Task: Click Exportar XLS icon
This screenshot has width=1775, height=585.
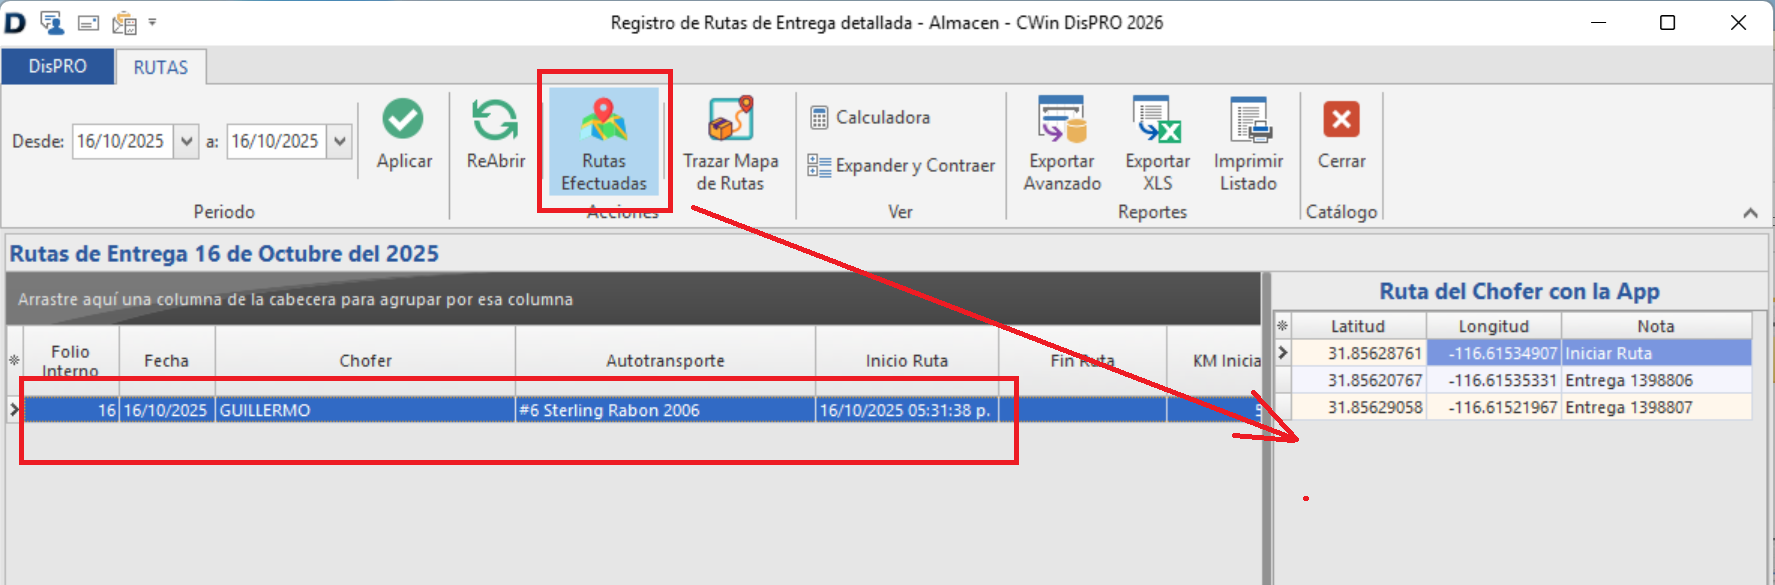Action: [x=1157, y=119]
